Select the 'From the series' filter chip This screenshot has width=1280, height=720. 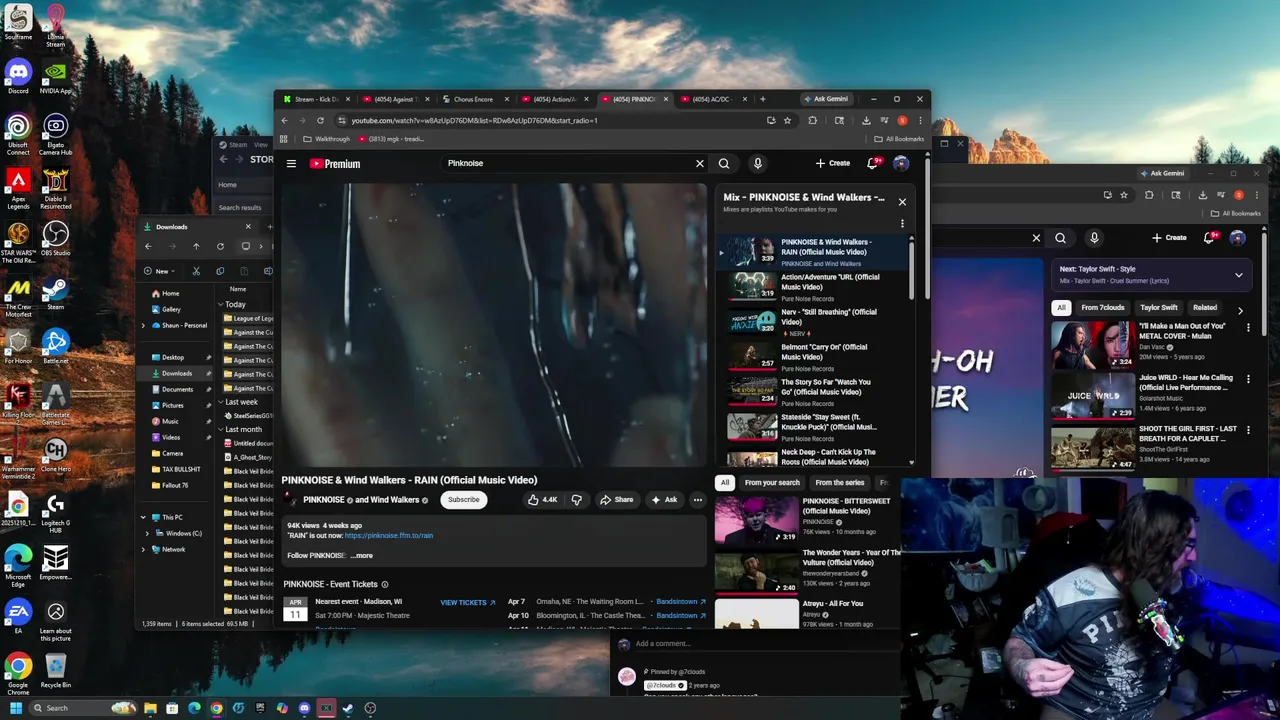pyautogui.click(x=840, y=483)
